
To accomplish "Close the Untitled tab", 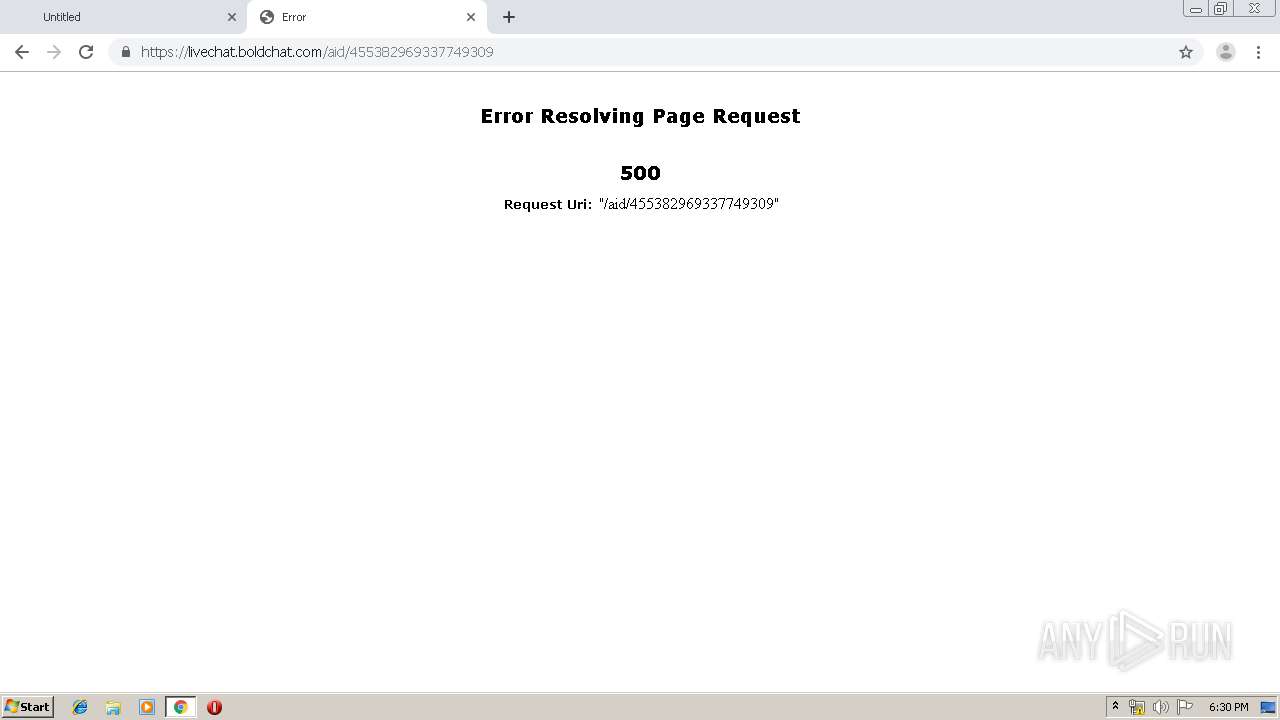I will point(232,17).
